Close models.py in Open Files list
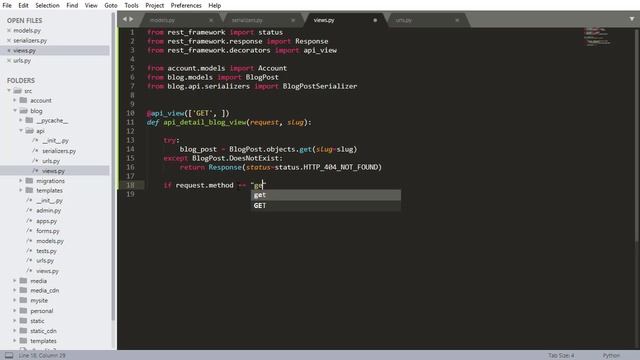 click(9, 31)
